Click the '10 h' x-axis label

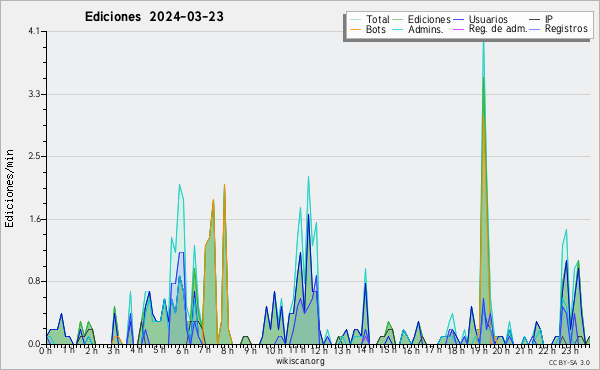274,350
